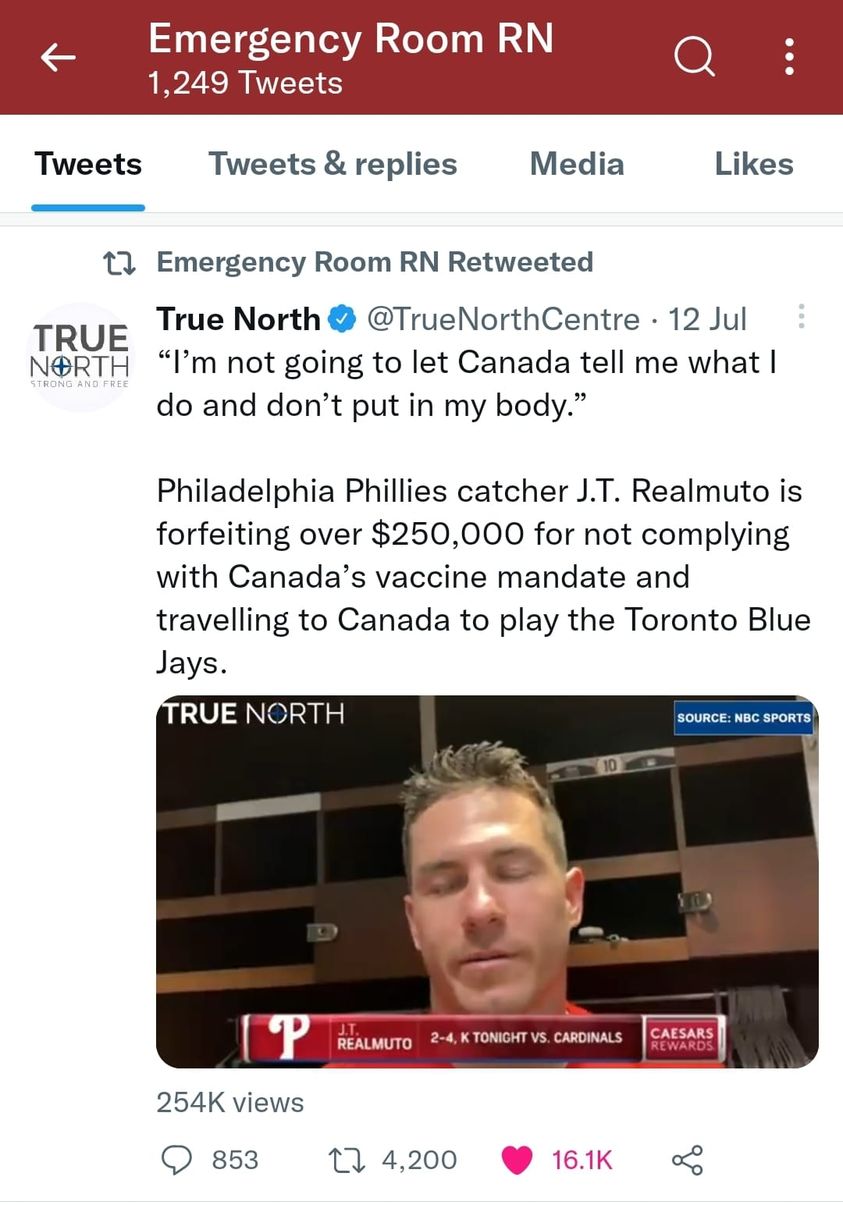843x1205 pixels.
Task: Unlike the tweet using pink heart
Action: 517,1159
